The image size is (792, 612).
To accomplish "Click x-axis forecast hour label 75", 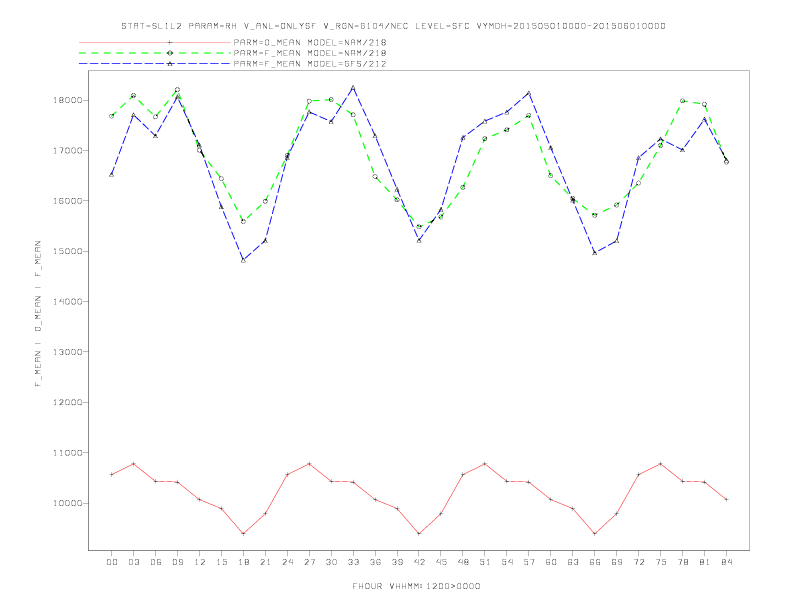I will (661, 562).
